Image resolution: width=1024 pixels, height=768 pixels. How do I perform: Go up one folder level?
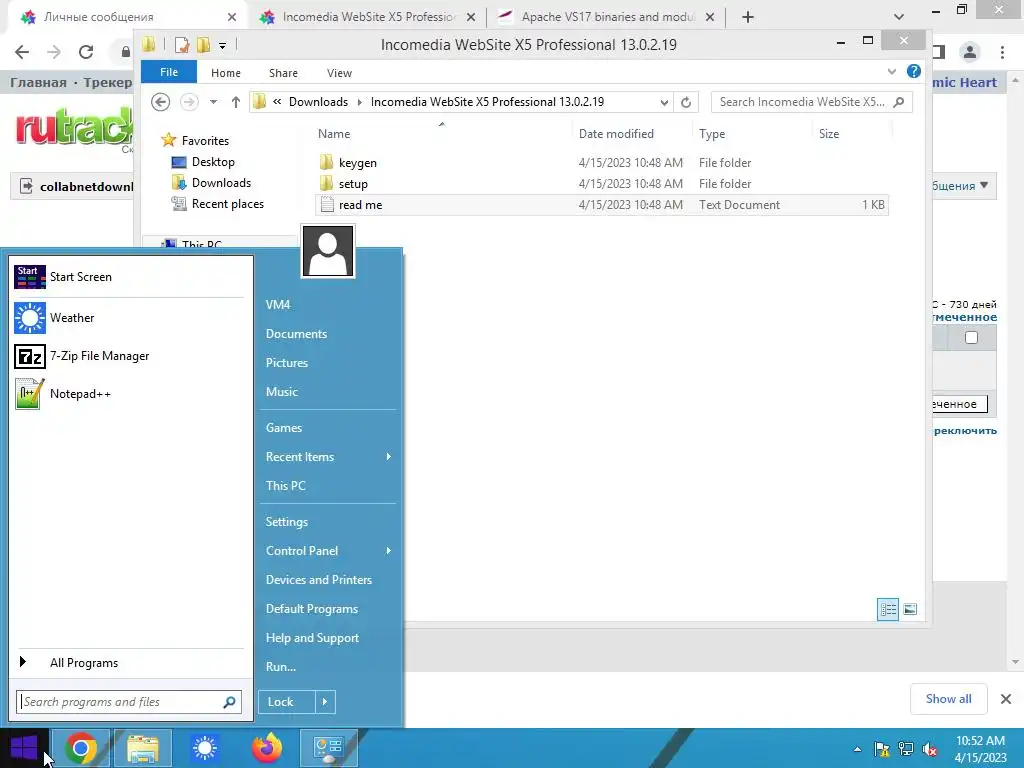[x=236, y=102]
